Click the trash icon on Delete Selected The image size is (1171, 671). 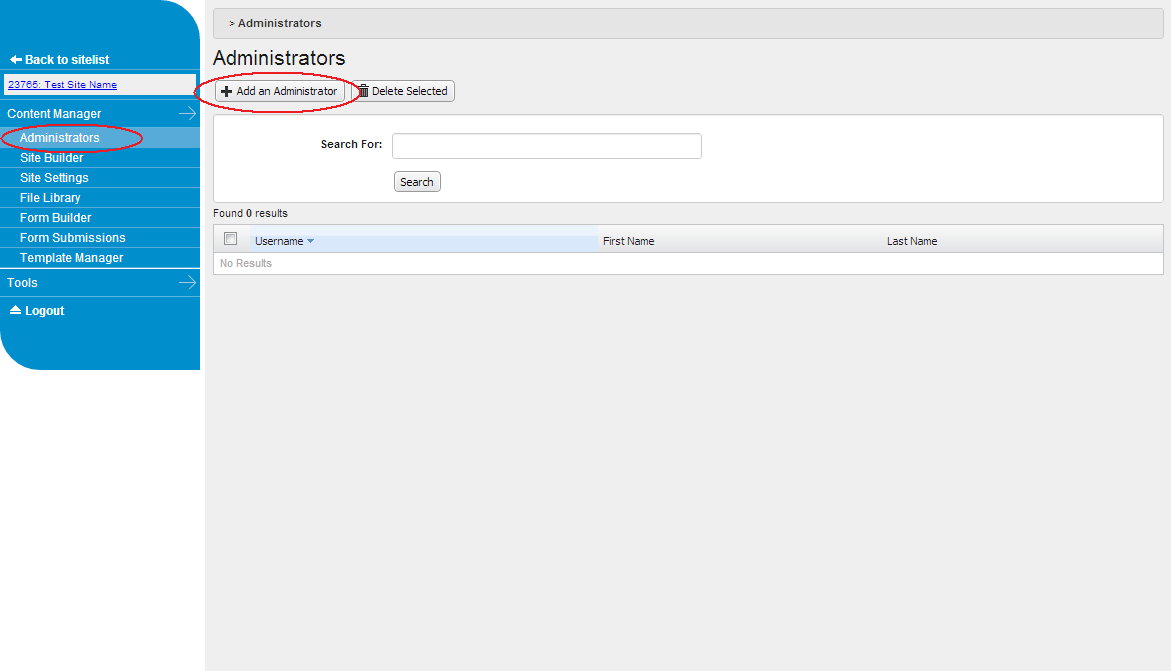364,91
